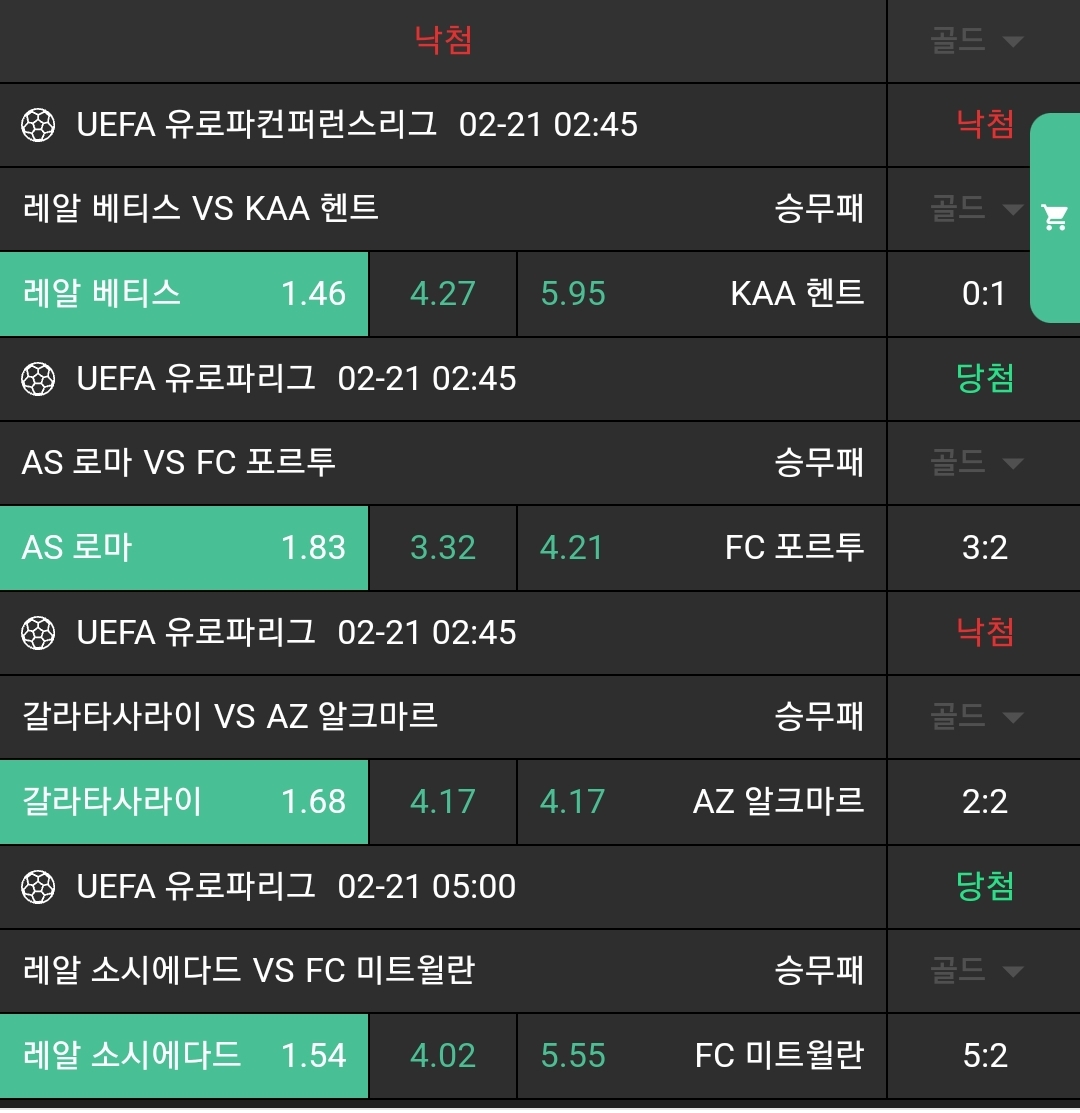Click soccer ball icon in 갈라타사라이 match header
Image resolution: width=1080 pixels, height=1113 pixels.
point(38,633)
